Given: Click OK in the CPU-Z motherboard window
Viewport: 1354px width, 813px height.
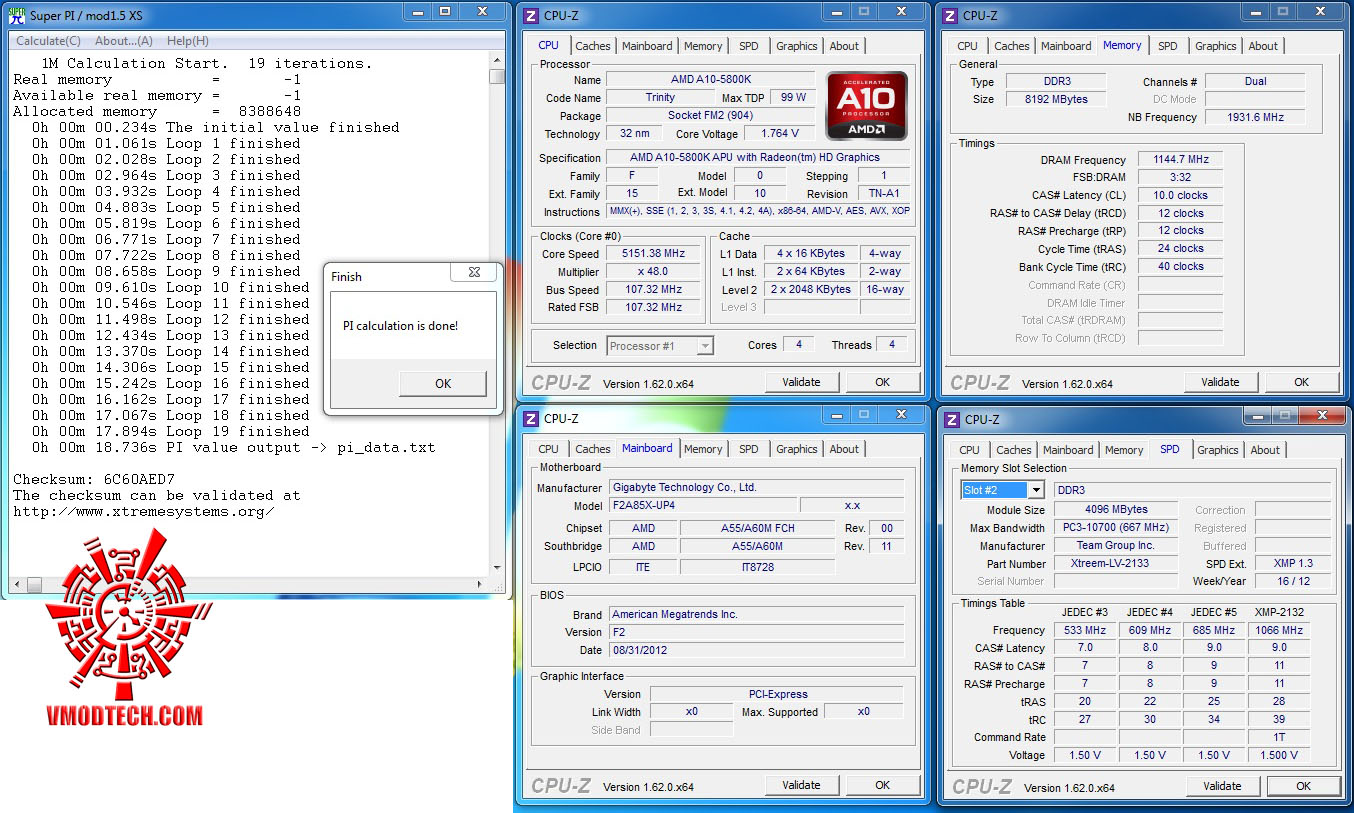Looking at the screenshot, I should 882,785.
